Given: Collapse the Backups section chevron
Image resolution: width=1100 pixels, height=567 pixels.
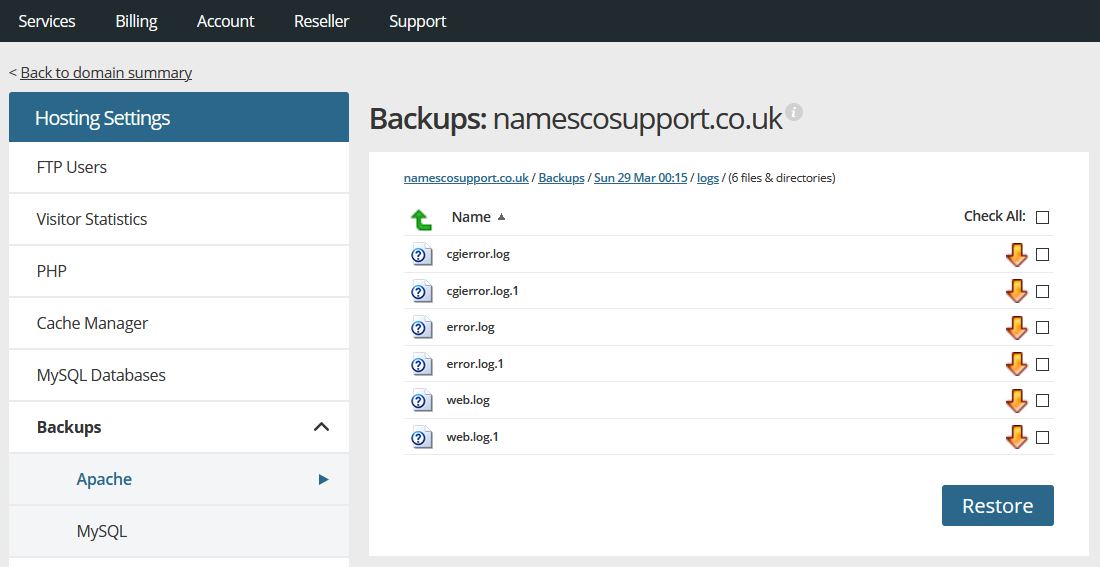Looking at the screenshot, I should tap(321, 427).
